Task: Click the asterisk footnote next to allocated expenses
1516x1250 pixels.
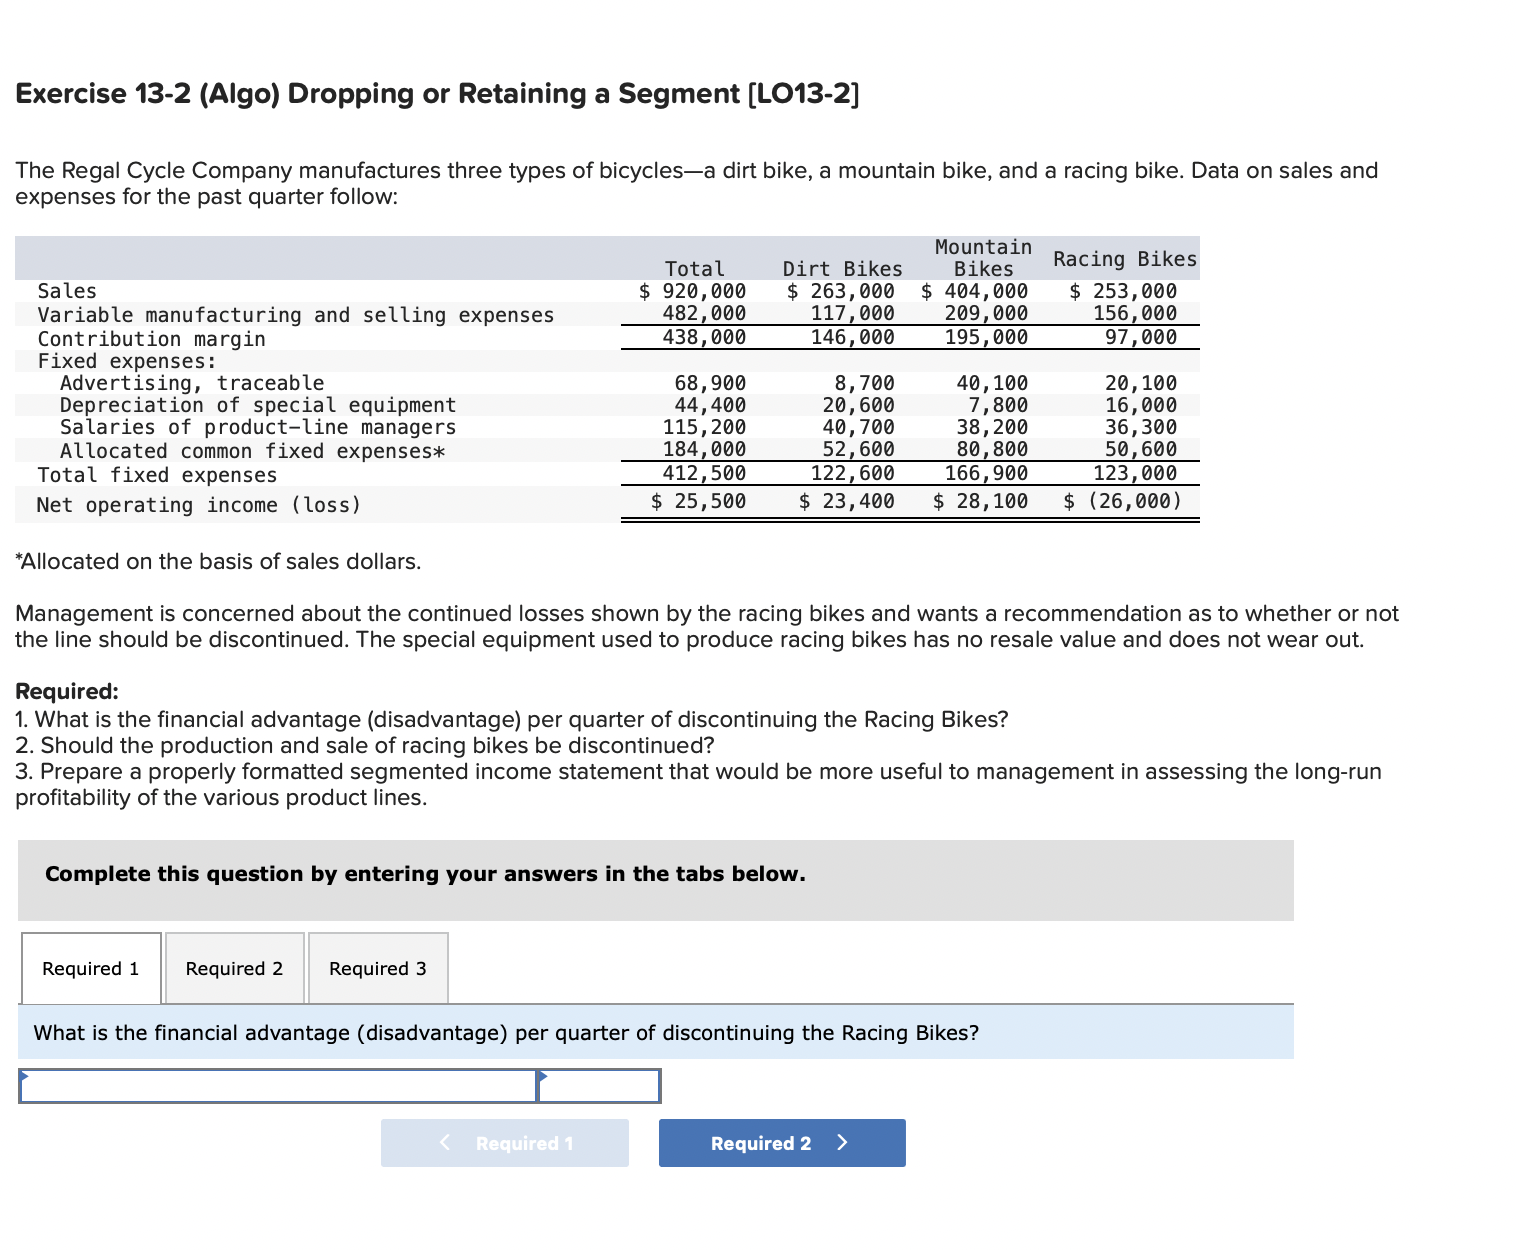Action: [440, 451]
